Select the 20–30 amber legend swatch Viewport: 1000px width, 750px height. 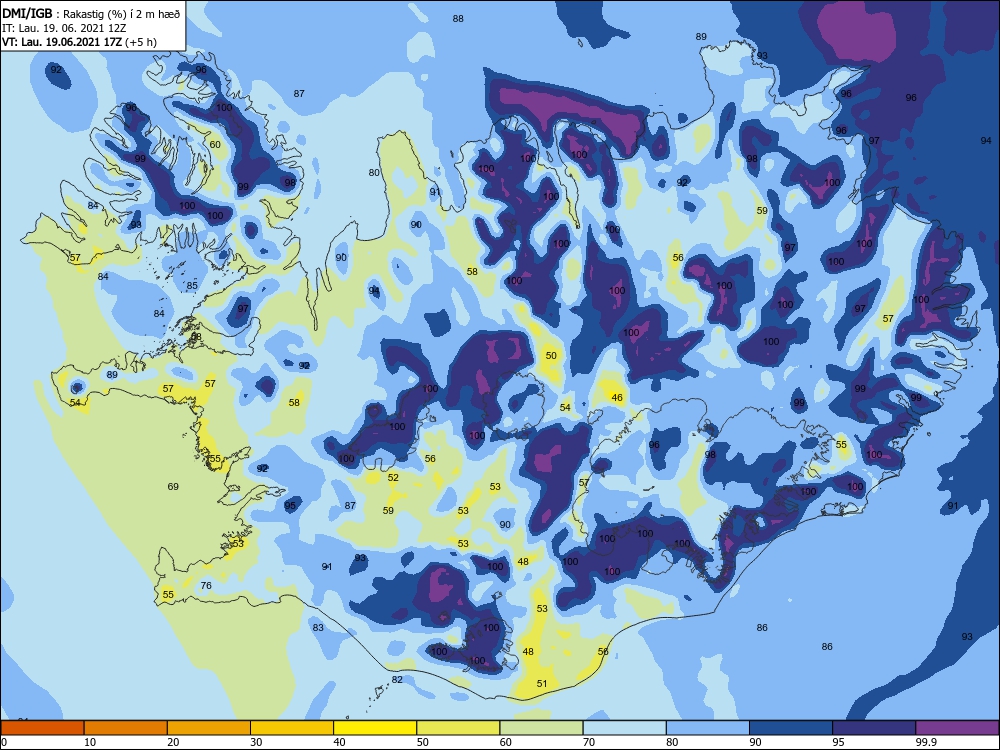(x=209, y=728)
